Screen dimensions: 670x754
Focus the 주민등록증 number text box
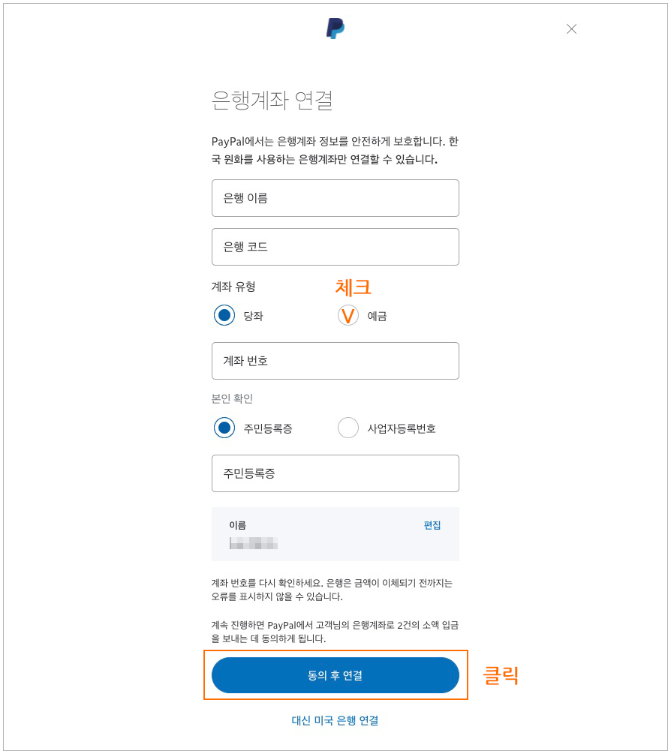click(335, 473)
